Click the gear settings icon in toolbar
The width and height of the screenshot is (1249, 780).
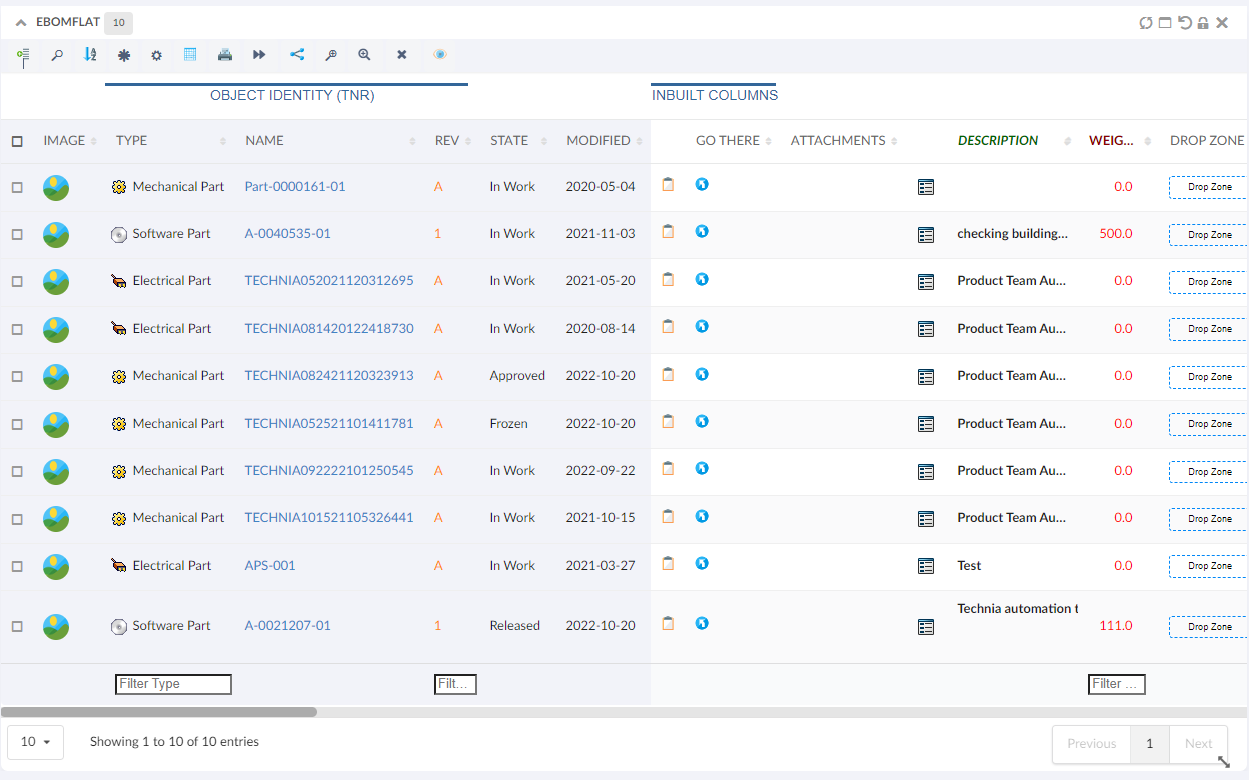click(156, 56)
